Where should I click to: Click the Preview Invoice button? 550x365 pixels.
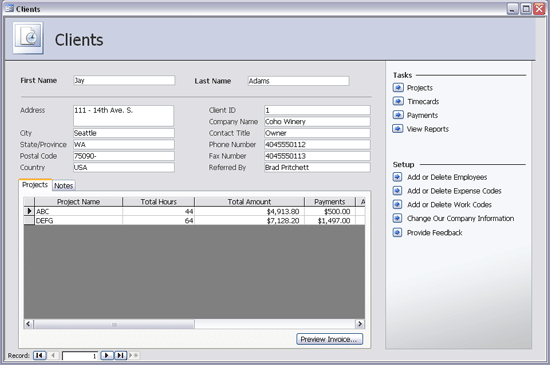click(x=330, y=339)
